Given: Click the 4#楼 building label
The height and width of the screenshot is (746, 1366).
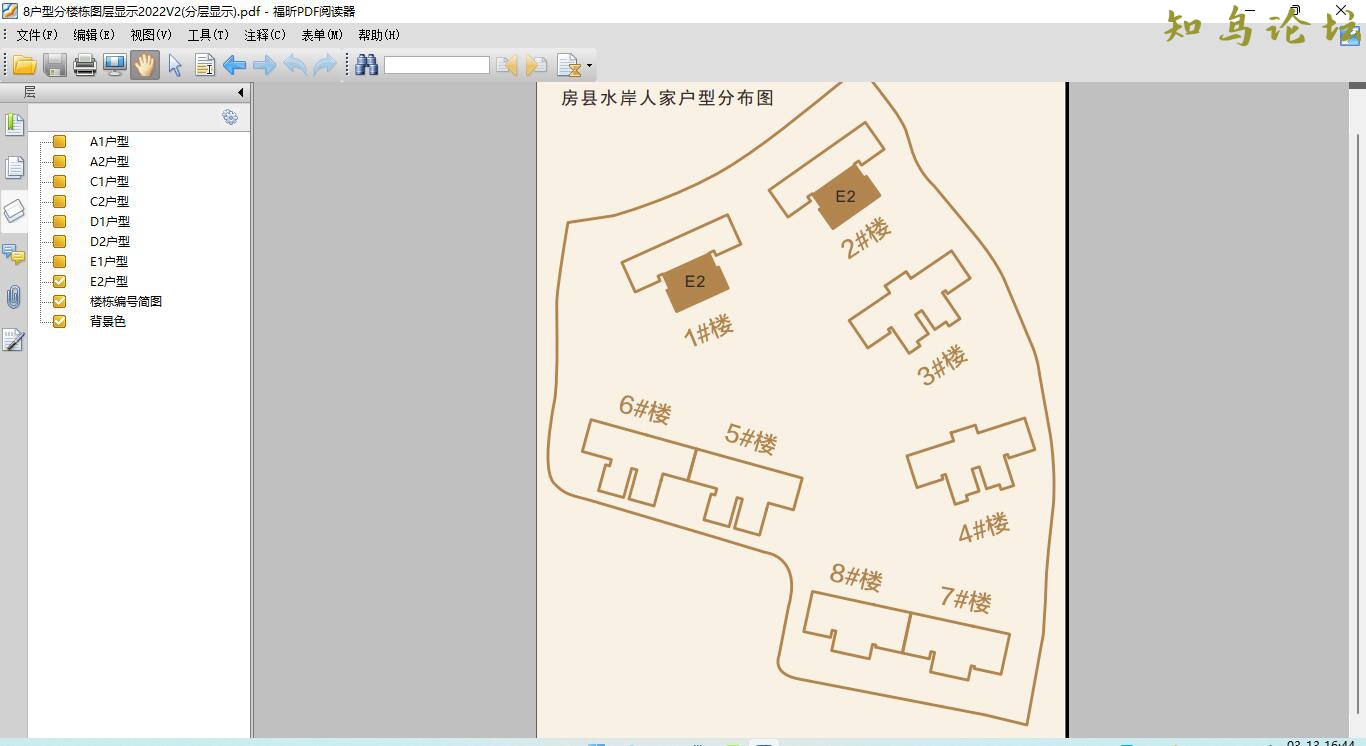Looking at the screenshot, I should coord(984,528).
